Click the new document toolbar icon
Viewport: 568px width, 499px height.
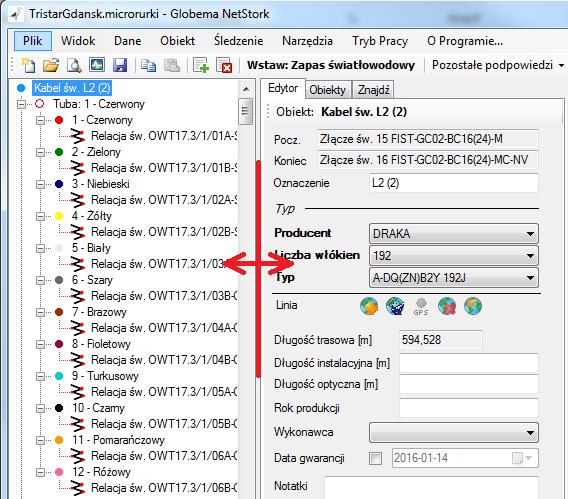click(x=28, y=66)
